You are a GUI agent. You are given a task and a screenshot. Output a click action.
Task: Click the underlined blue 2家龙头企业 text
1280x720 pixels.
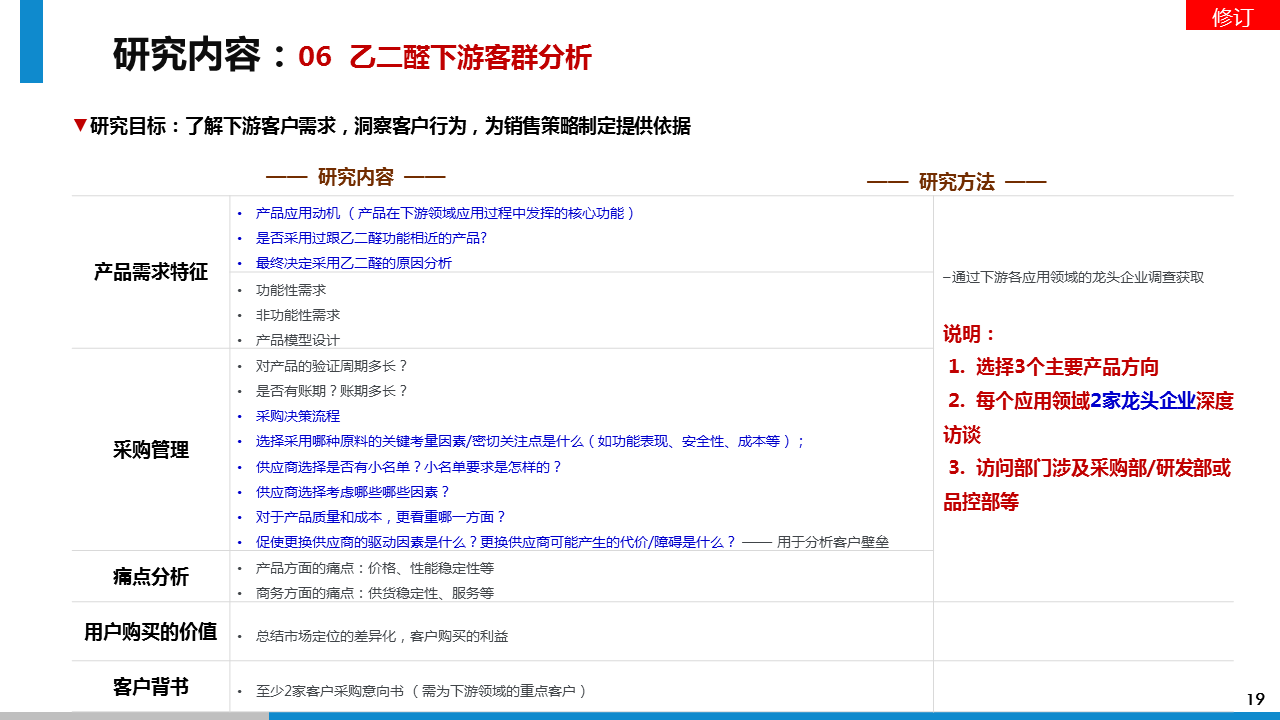click(x=1142, y=401)
